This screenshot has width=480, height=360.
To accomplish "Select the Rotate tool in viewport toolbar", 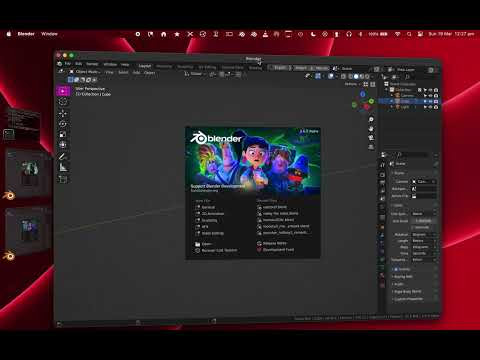I will [63, 124].
